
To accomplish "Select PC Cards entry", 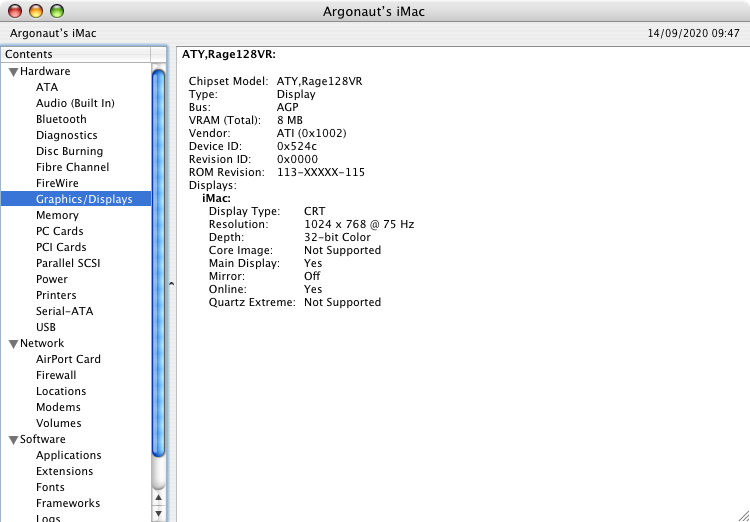I will click(59, 231).
